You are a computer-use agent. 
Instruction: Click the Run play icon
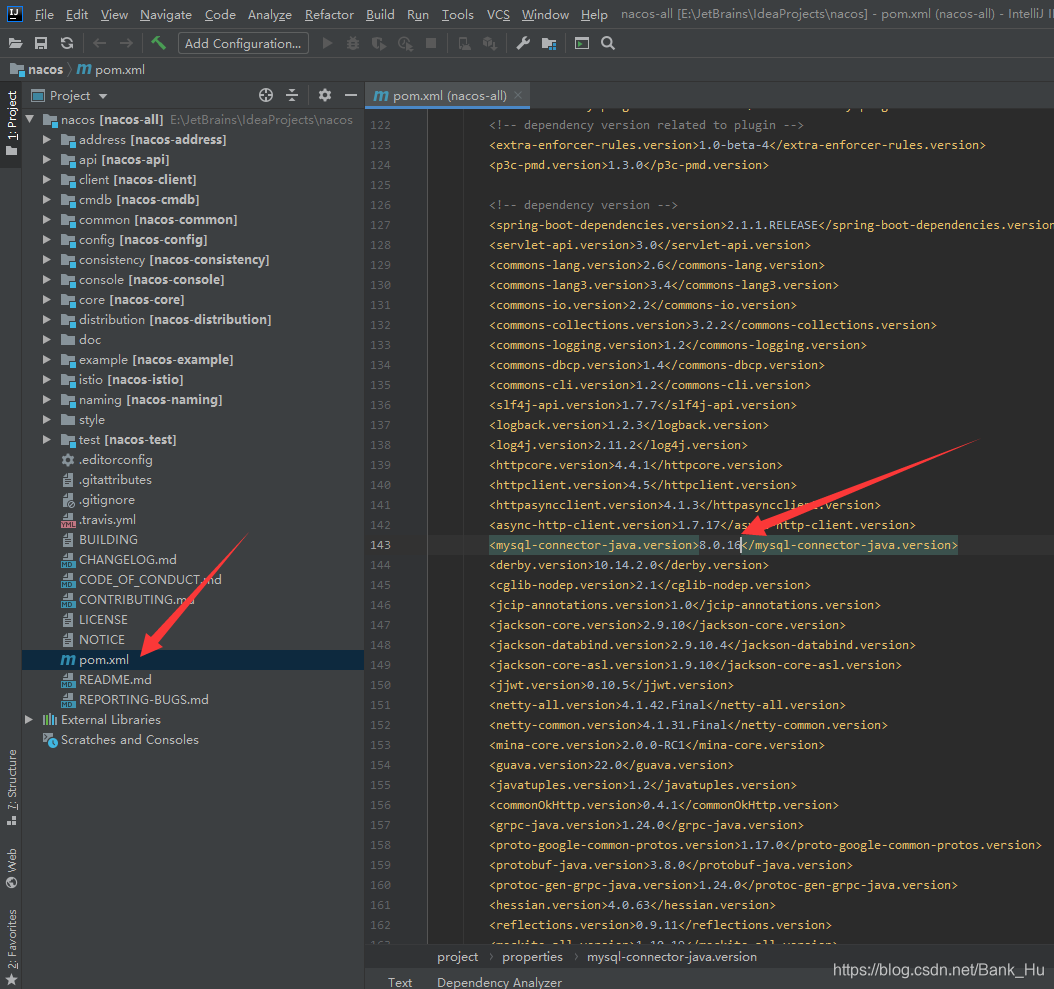pyautogui.click(x=327, y=43)
